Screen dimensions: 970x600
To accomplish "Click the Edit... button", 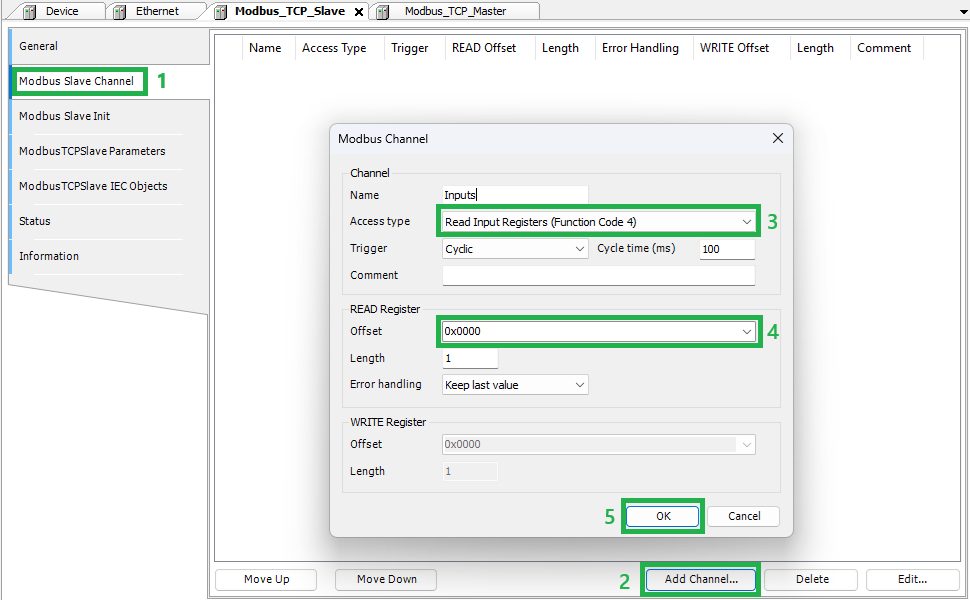I will (x=912, y=579).
